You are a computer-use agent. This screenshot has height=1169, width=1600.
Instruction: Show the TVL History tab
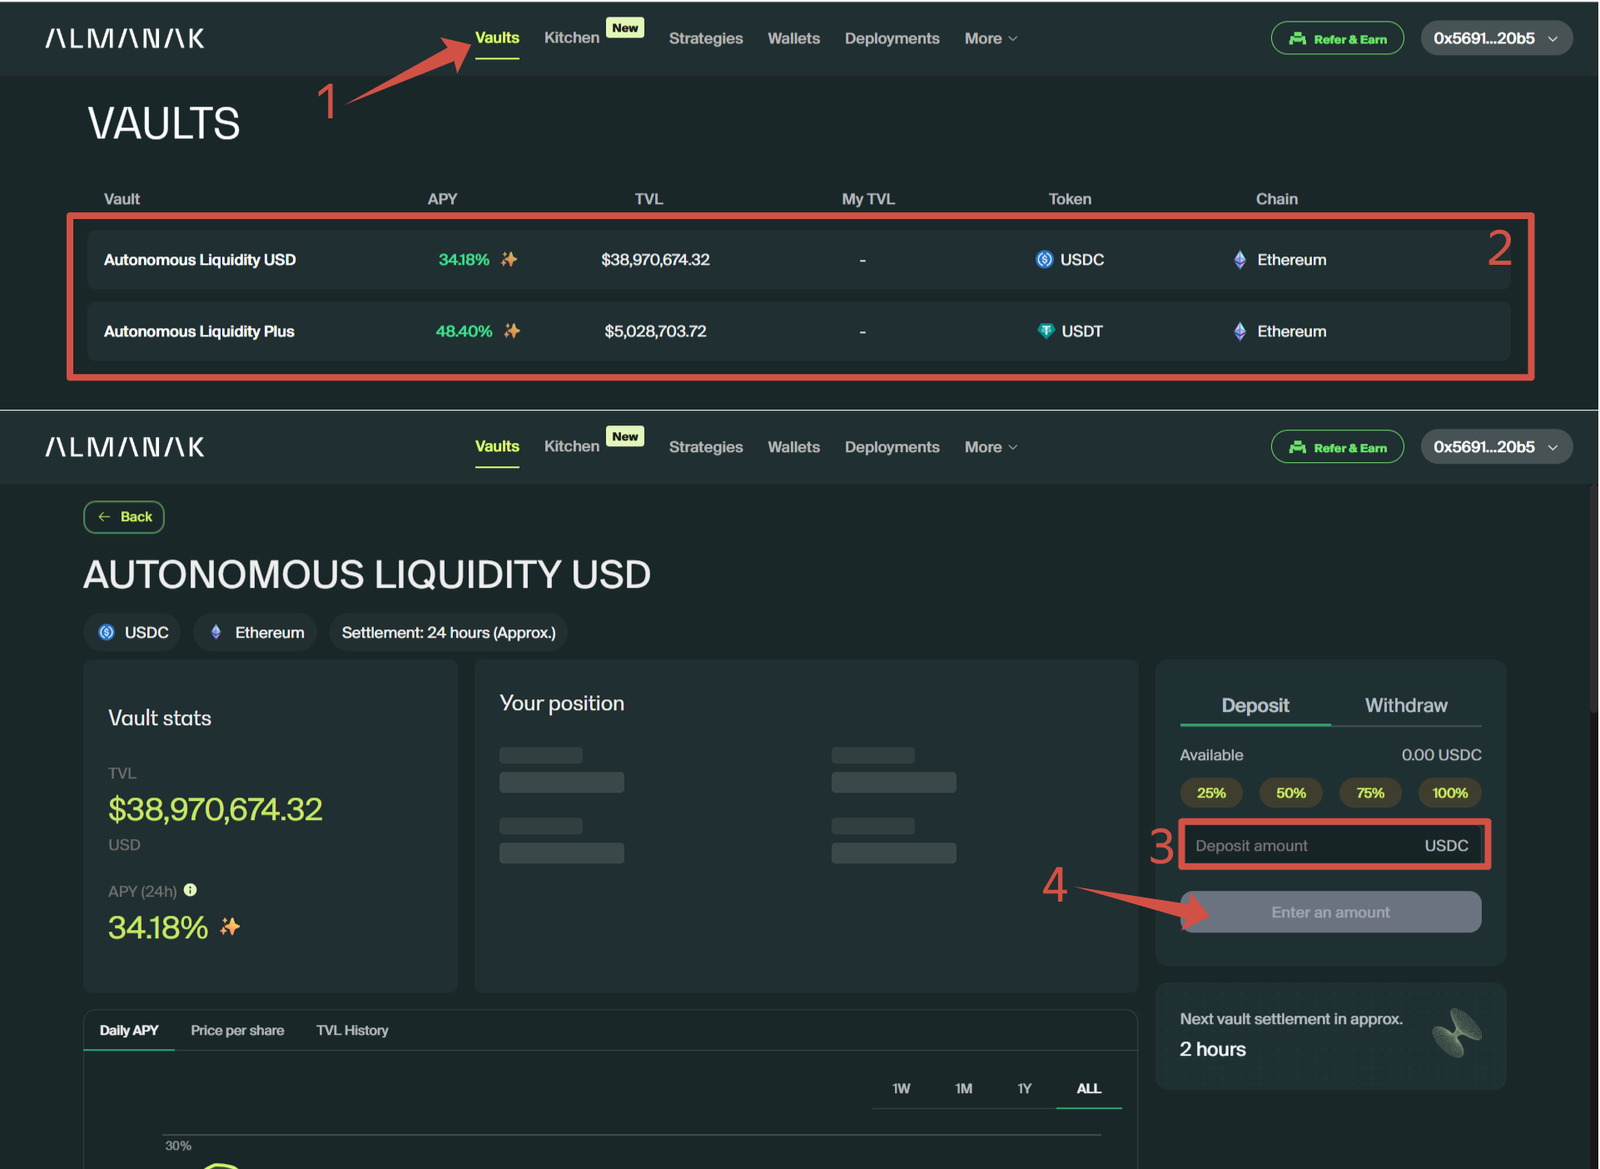pos(352,1030)
